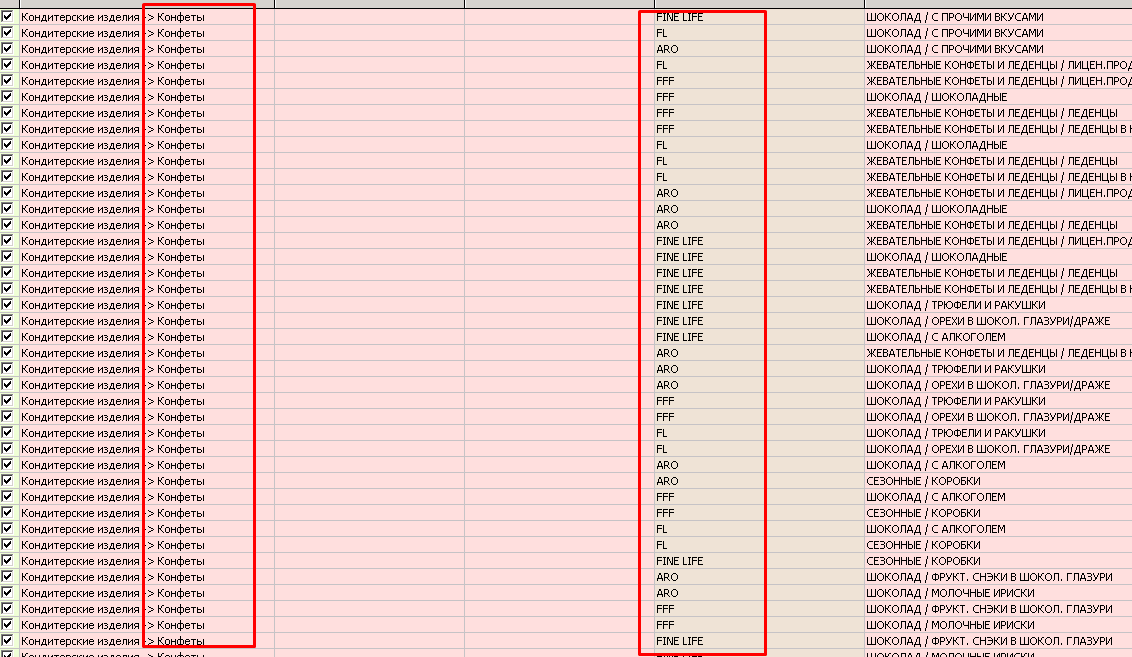
Task: Click 'ШОКОЛАД / С АЛКОГОЛЕМ' cell of ARO row
Action: point(998,465)
